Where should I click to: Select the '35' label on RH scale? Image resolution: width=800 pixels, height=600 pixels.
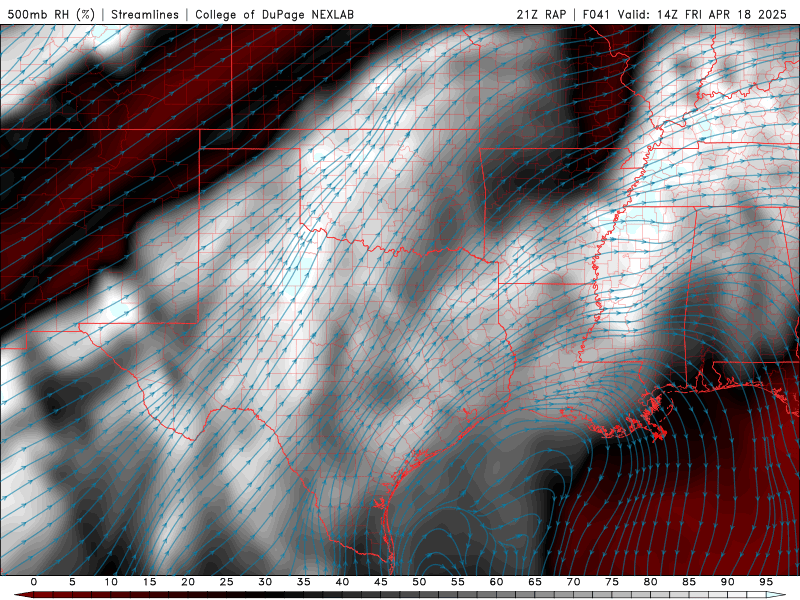(304, 582)
